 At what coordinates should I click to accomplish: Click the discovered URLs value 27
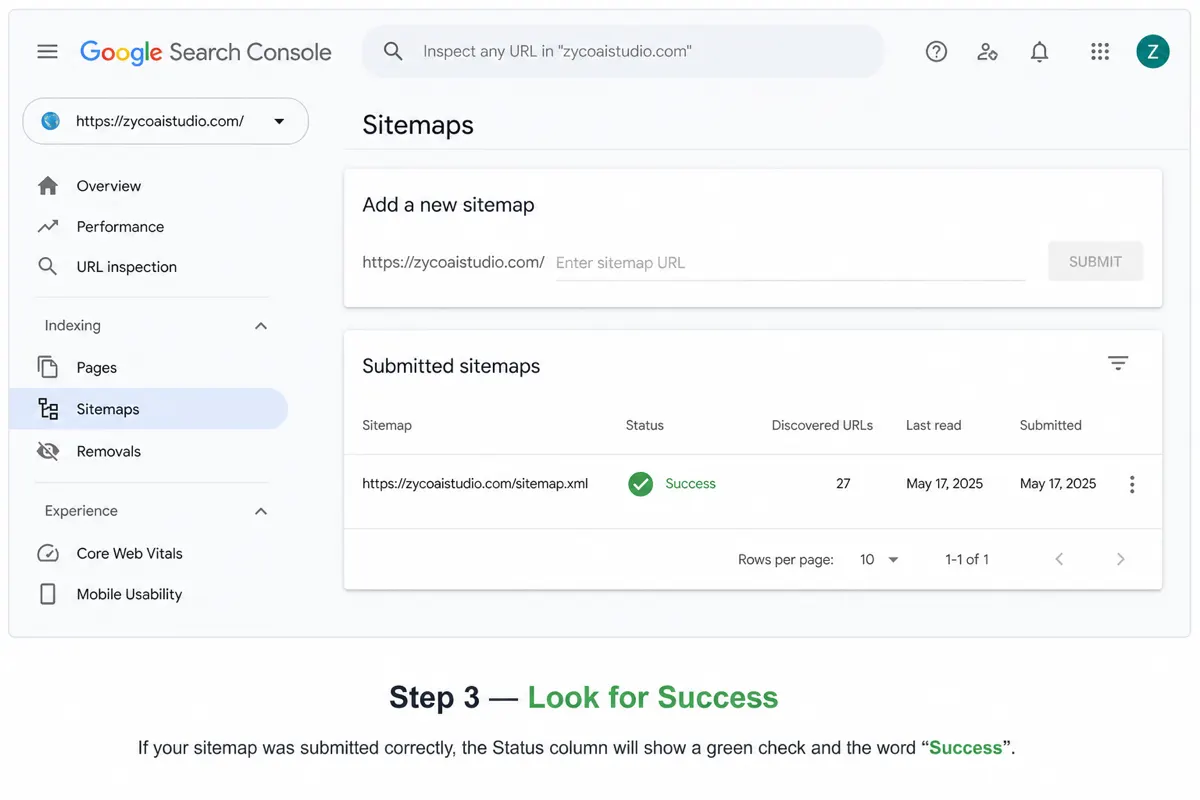coord(843,484)
